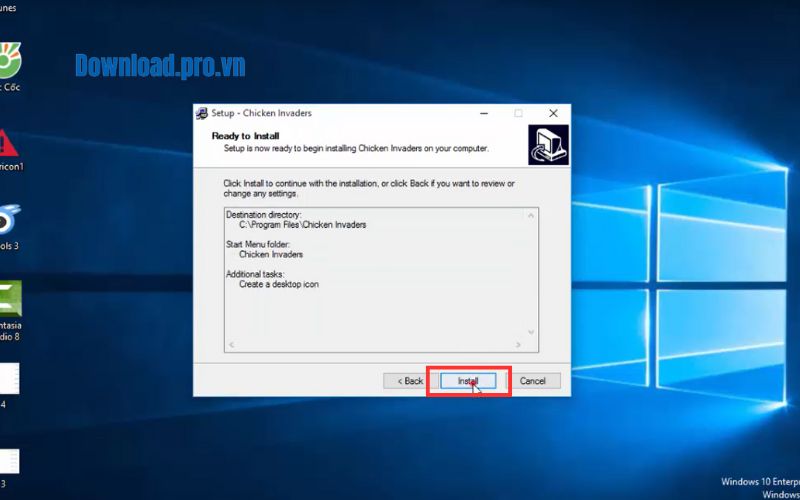The image size is (800, 500).
Task: Select the Coc Coc browser desktop icon
Action: [9, 67]
